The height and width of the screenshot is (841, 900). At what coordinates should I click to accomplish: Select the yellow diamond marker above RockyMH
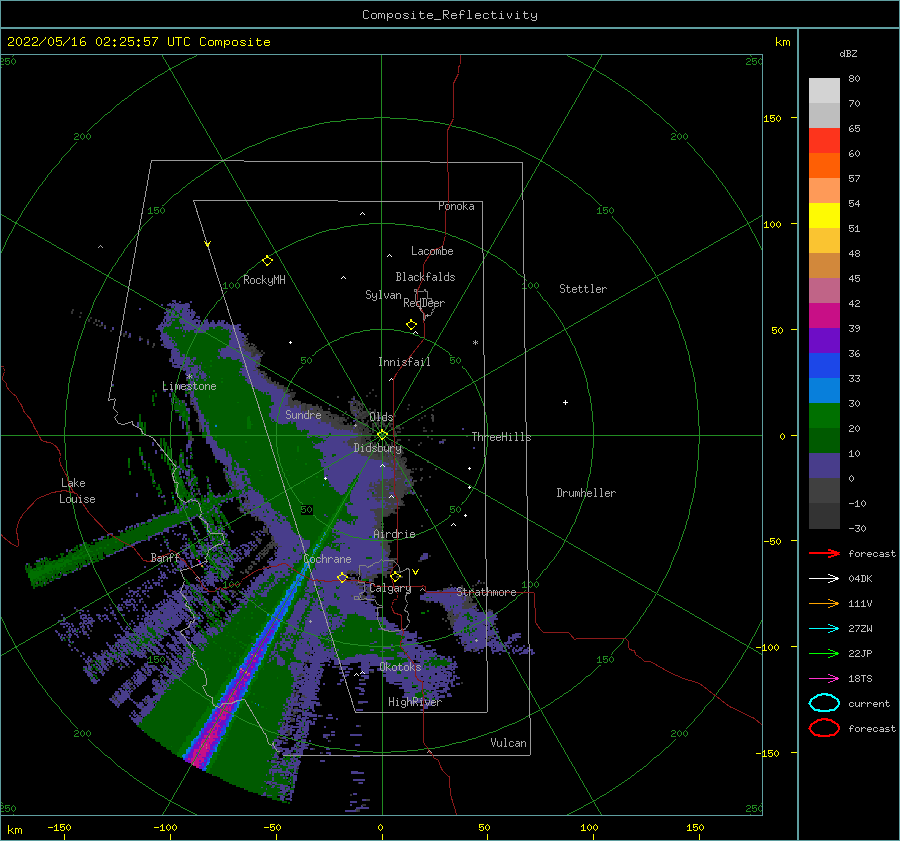point(267,261)
